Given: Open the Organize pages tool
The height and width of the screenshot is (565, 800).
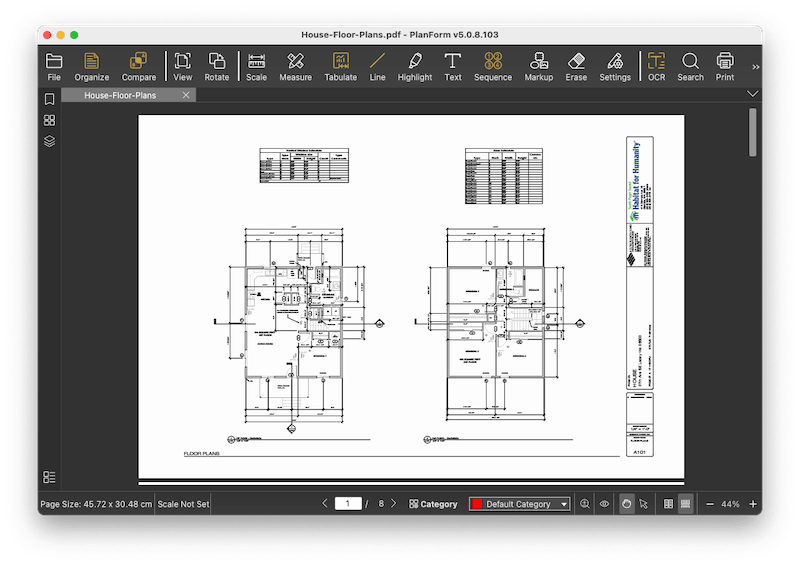Looking at the screenshot, I should [x=92, y=67].
